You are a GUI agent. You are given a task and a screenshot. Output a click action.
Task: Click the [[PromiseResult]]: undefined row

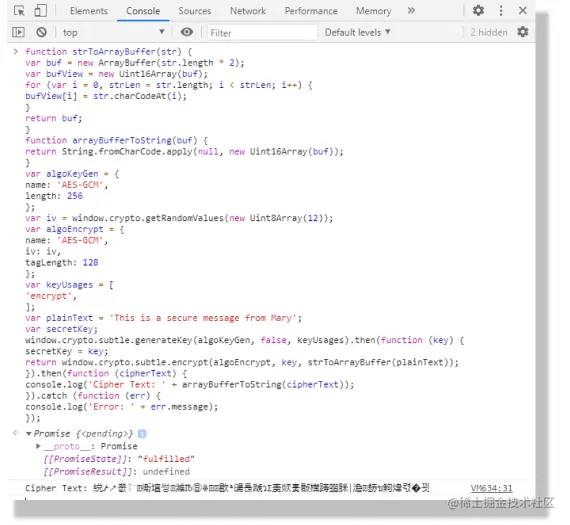116,472
